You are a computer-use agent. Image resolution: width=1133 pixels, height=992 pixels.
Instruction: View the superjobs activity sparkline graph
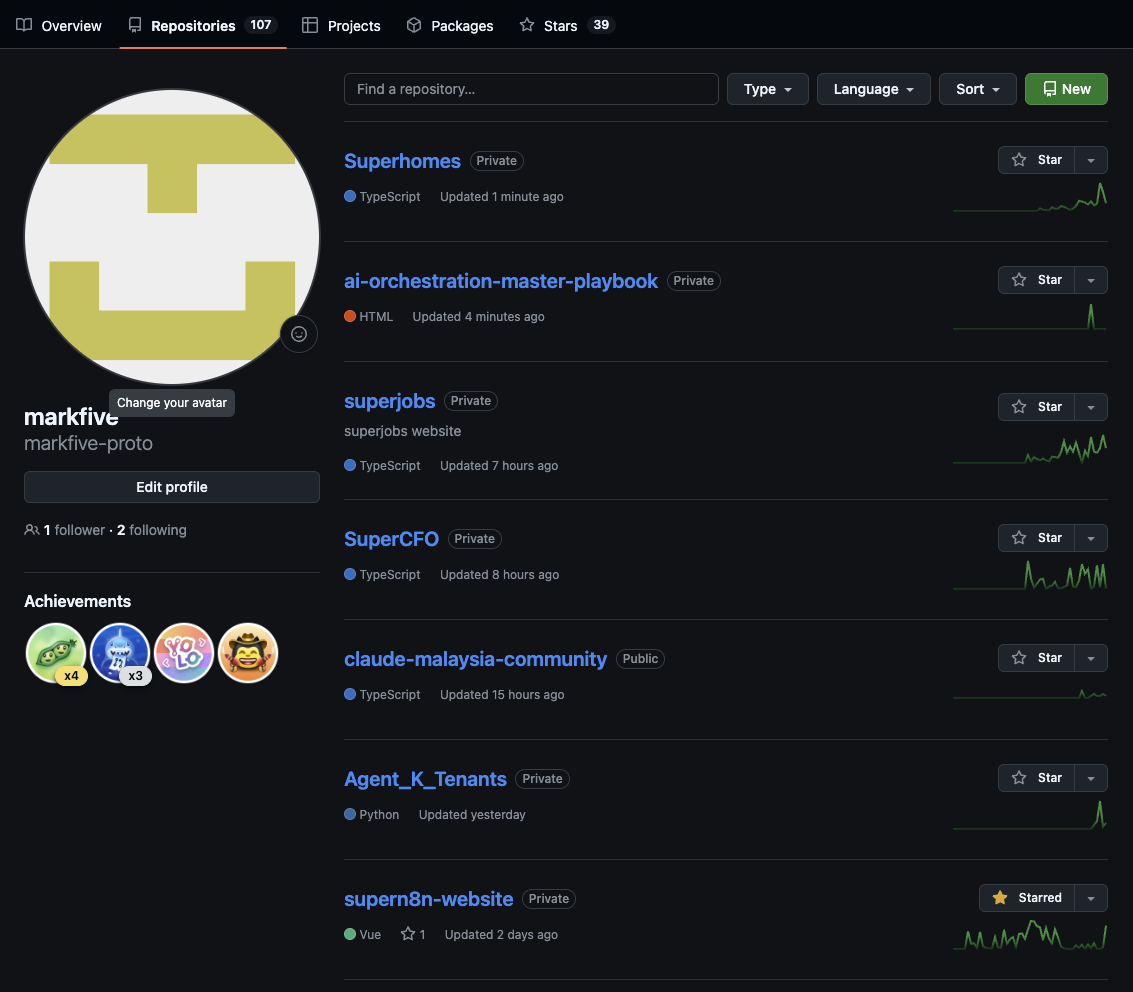click(x=1030, y=448)
